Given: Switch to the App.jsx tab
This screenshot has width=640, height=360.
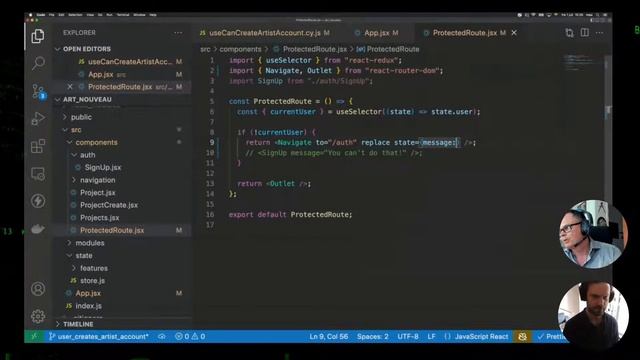Looking at the screenshot, I should click(x=376, y=33).
